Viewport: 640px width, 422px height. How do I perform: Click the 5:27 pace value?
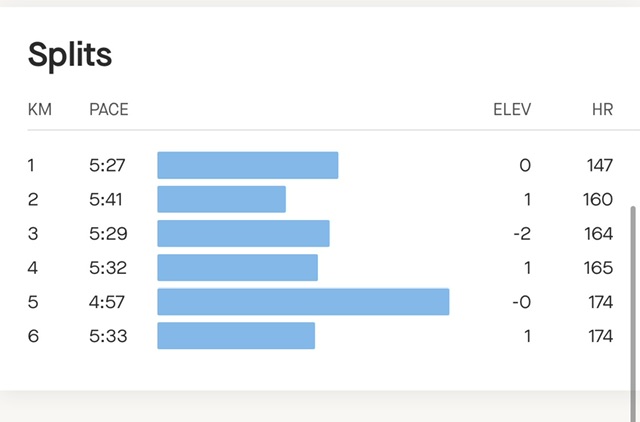(107, 165)
